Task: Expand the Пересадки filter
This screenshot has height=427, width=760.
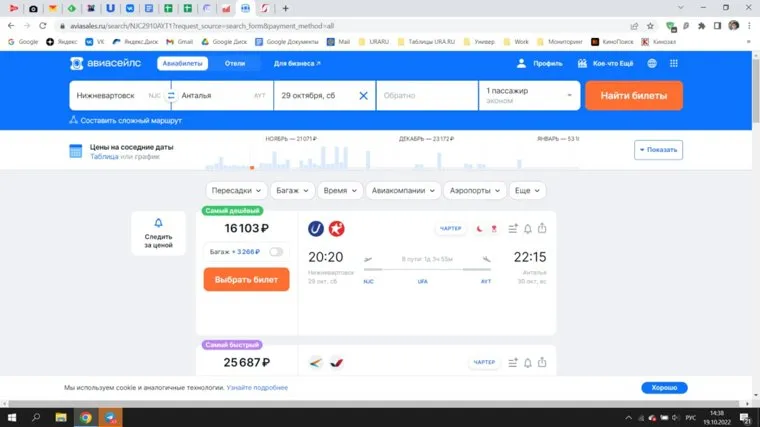Action: pyautogui.click(x=236, y=190)
